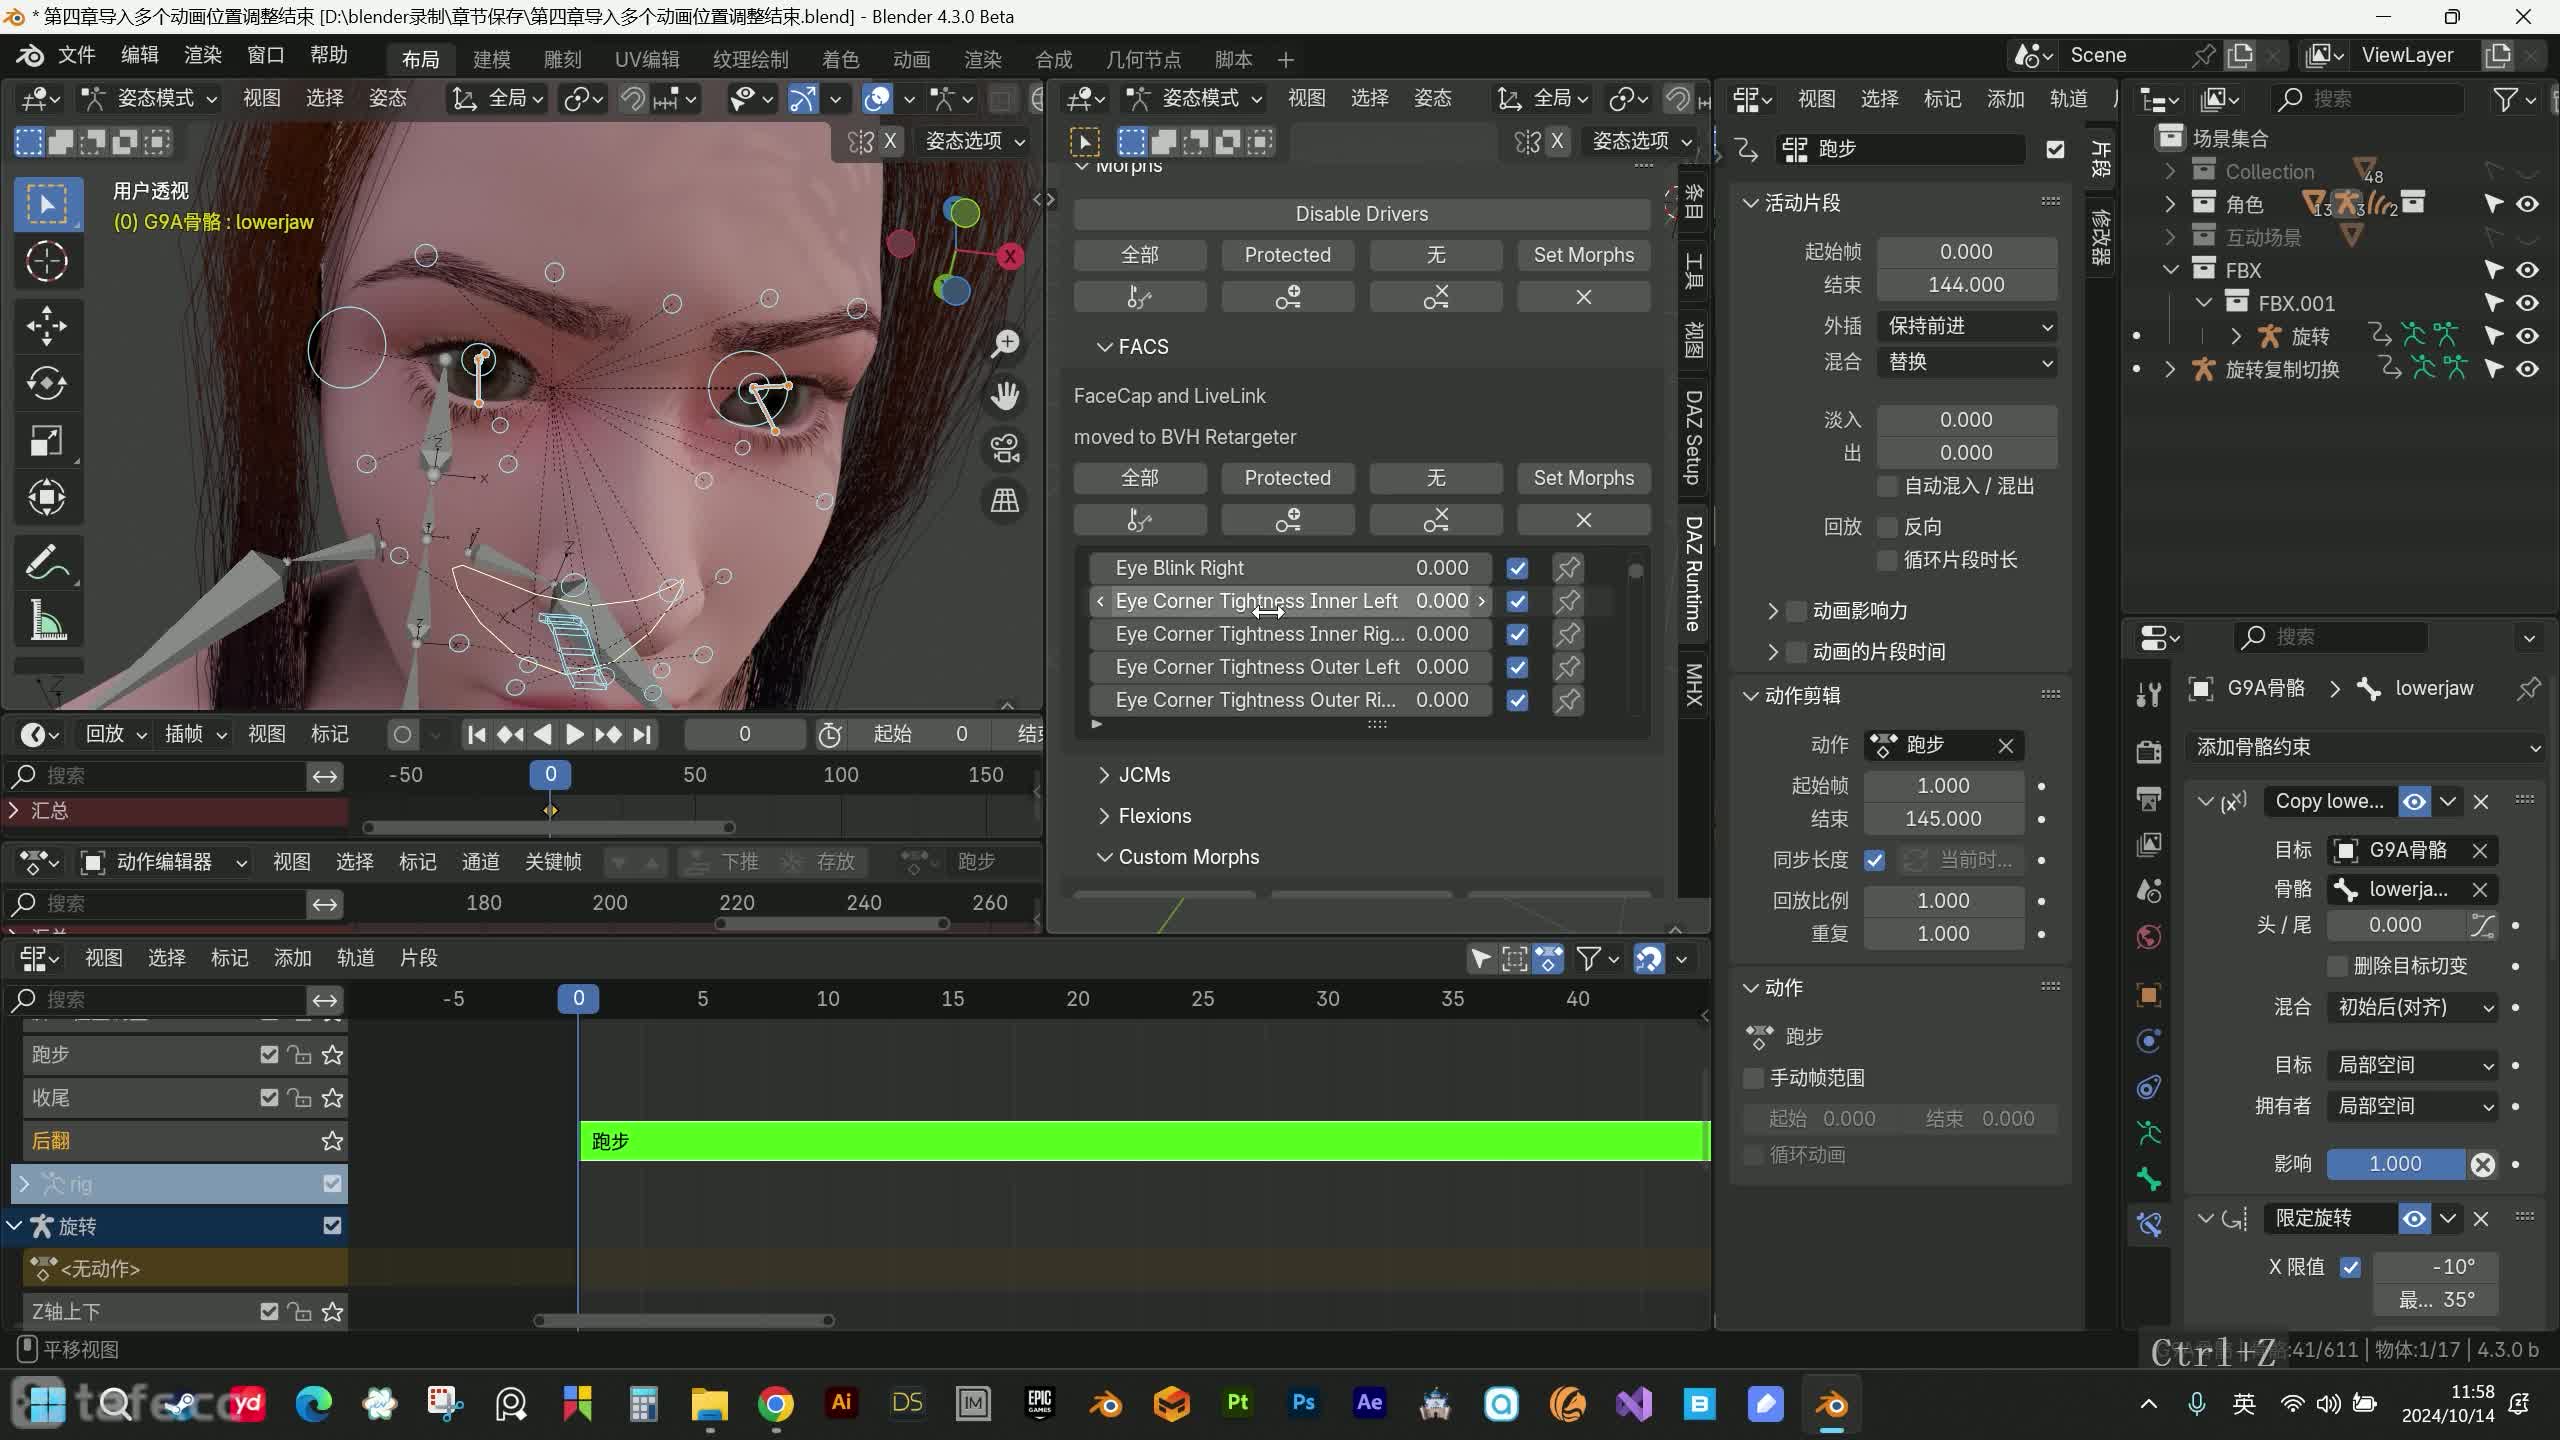Open the 文件 menu

tap(76, 55)
